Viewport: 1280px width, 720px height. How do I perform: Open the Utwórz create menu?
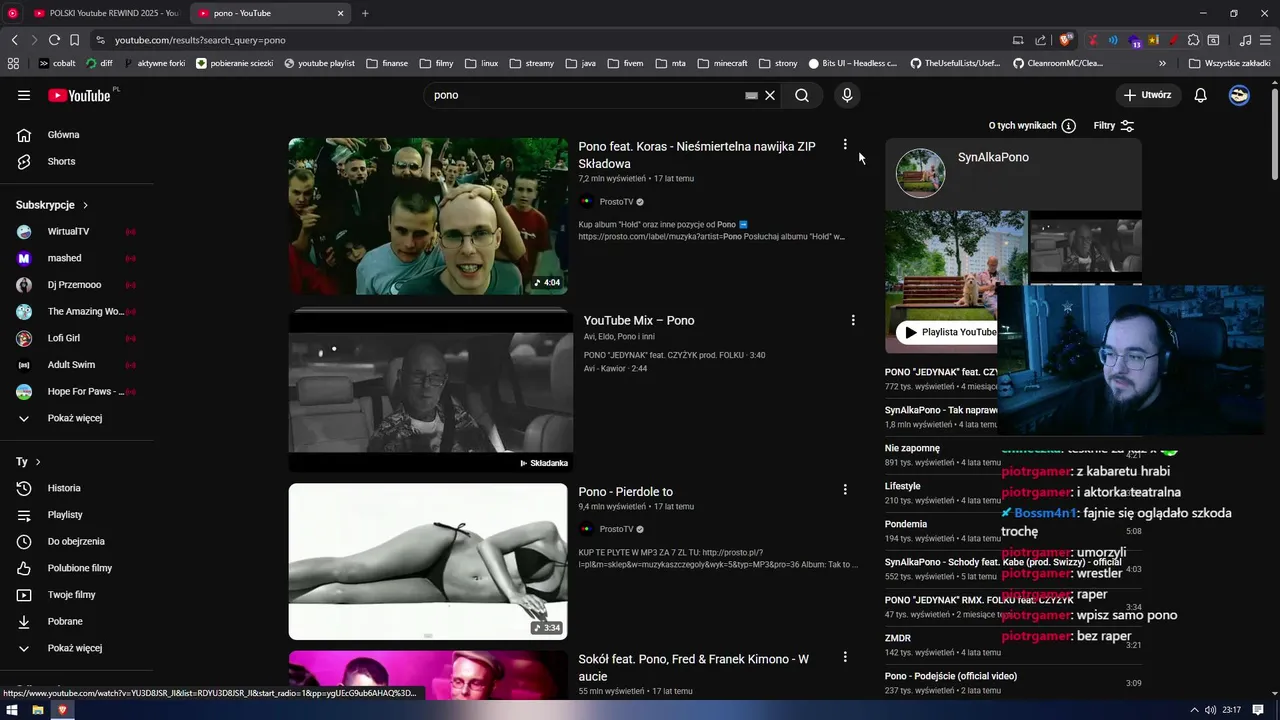[x=1147, y=95]
